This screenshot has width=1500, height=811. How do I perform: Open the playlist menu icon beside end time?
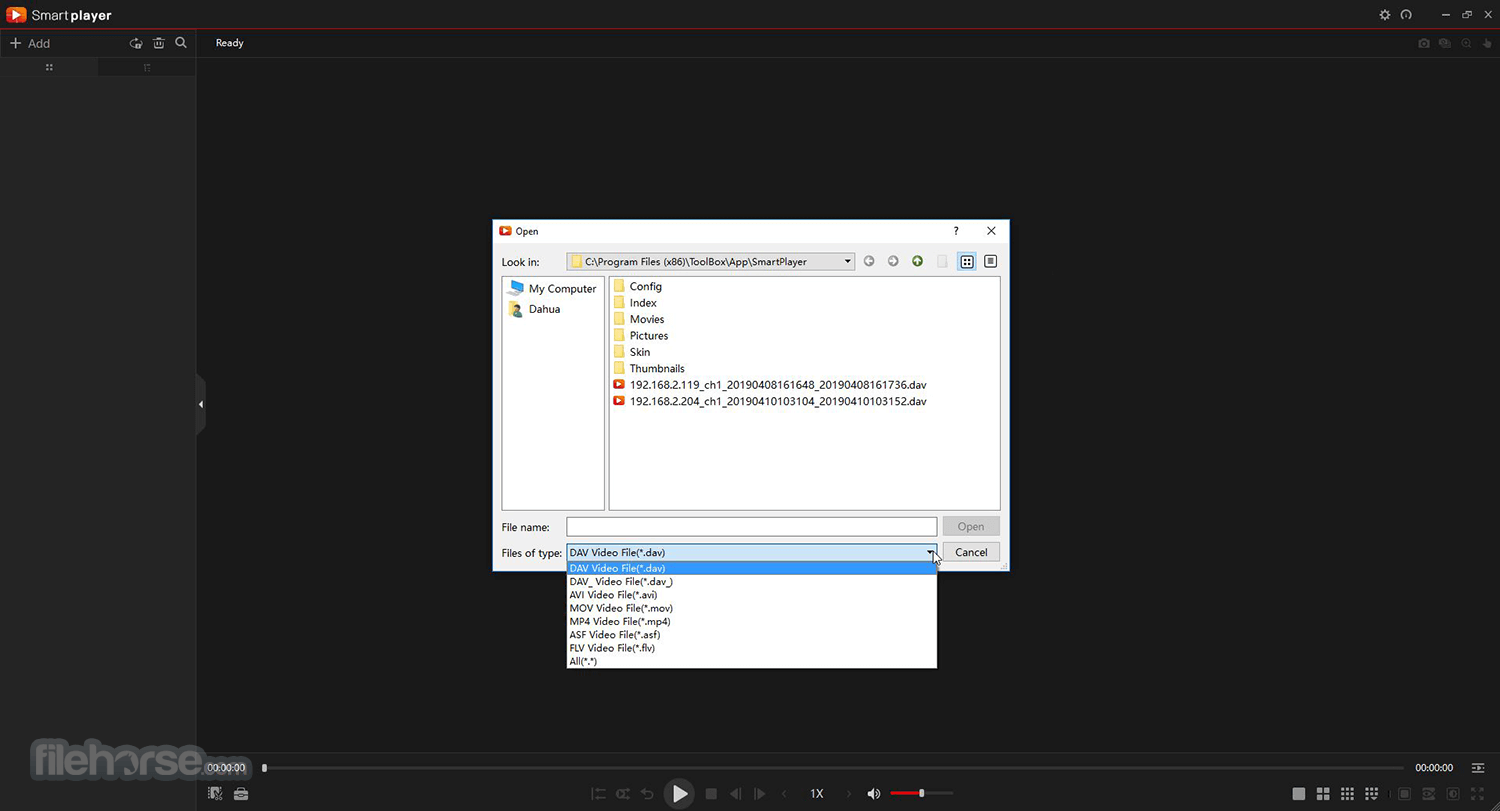1478,768
